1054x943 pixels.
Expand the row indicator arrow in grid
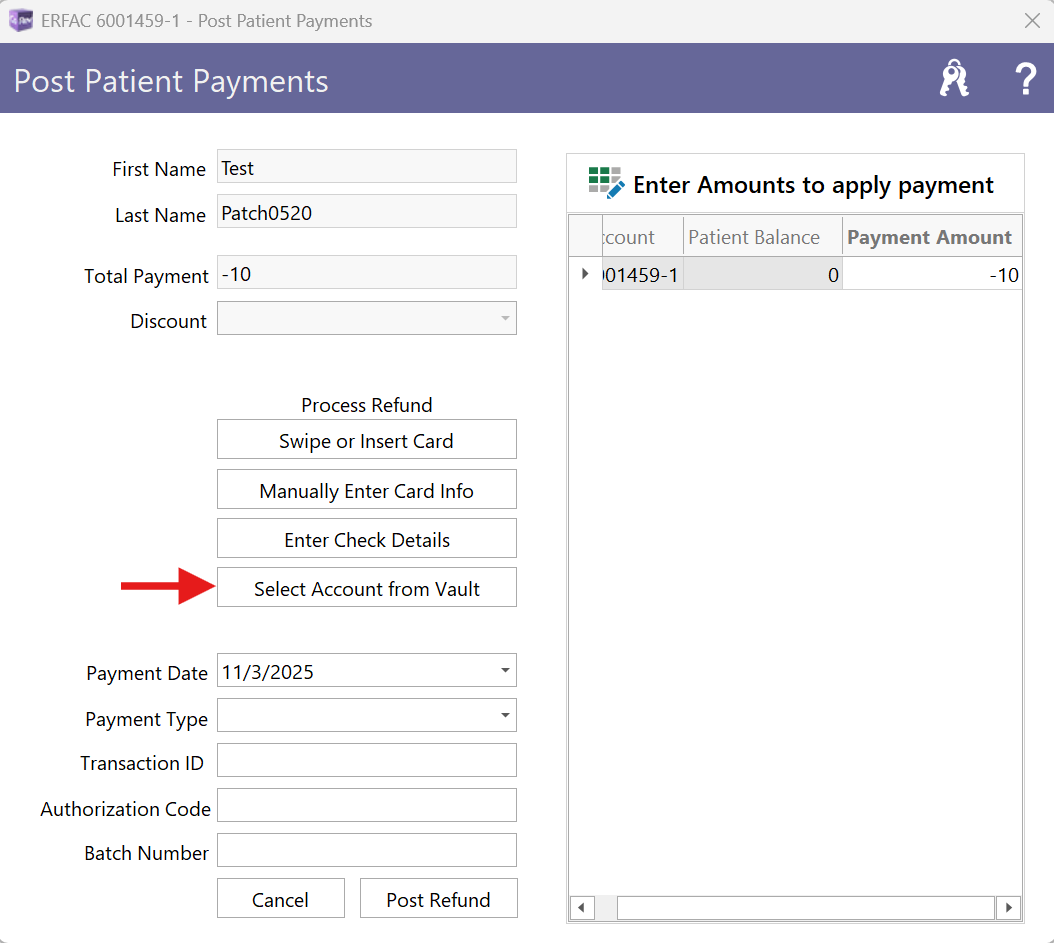585,274
